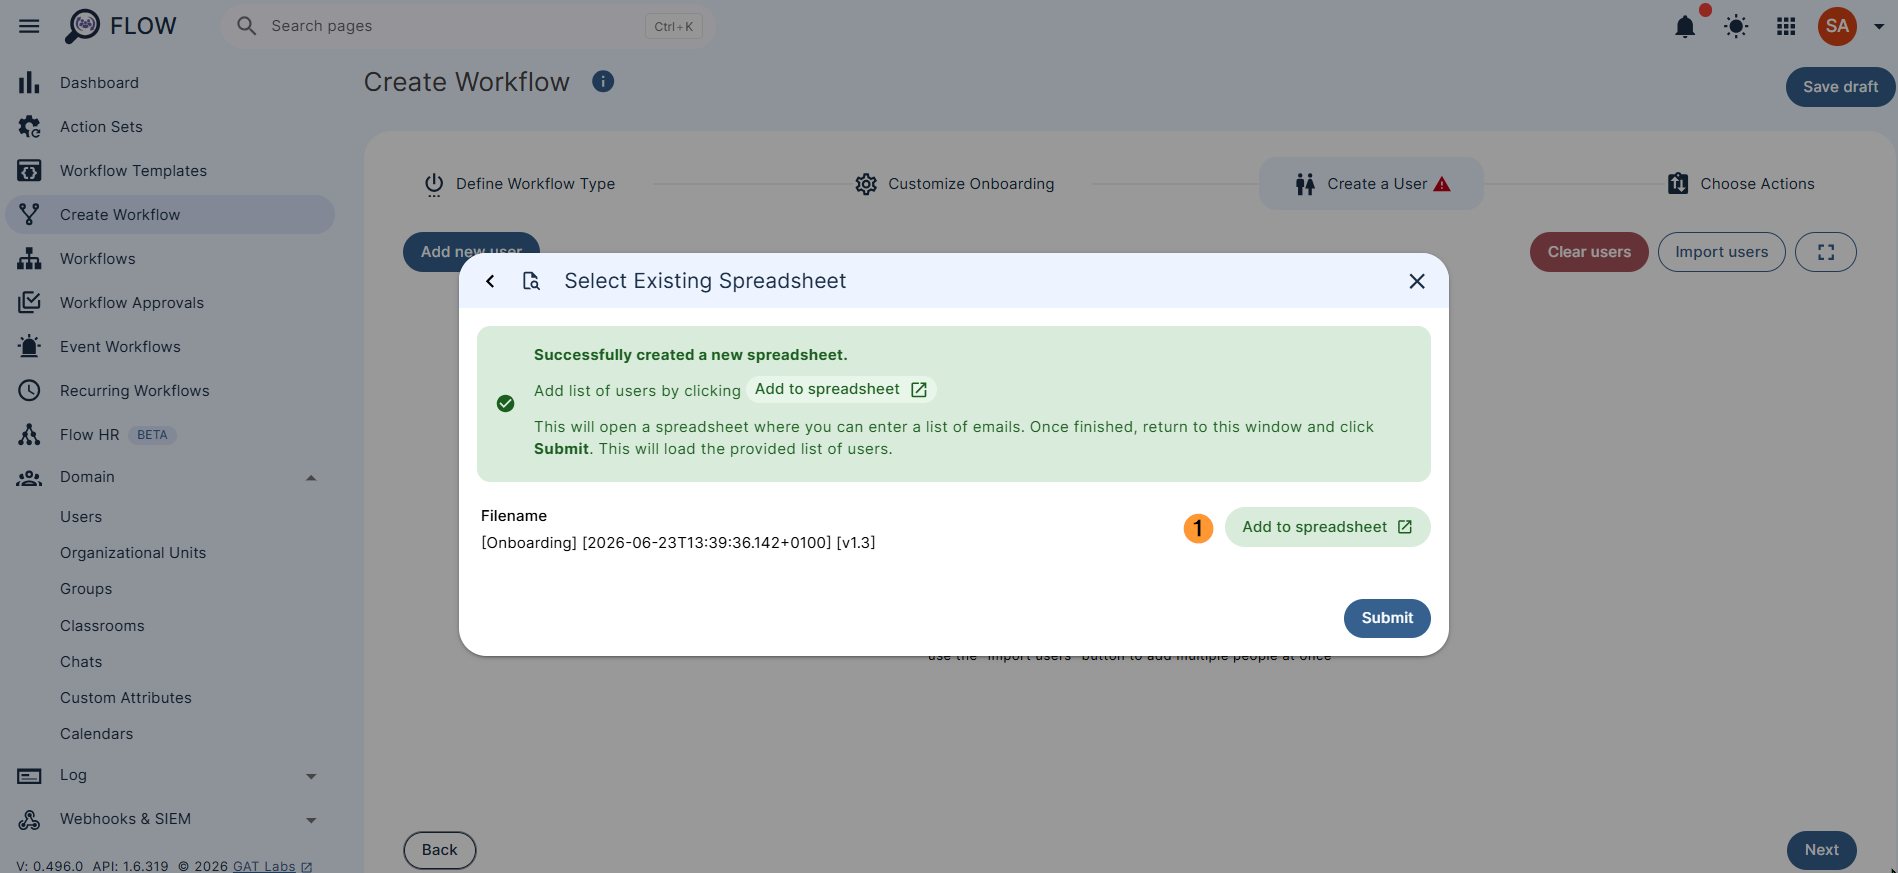
Task: Click Save draft button
Action: click(x=1840, y=87)
